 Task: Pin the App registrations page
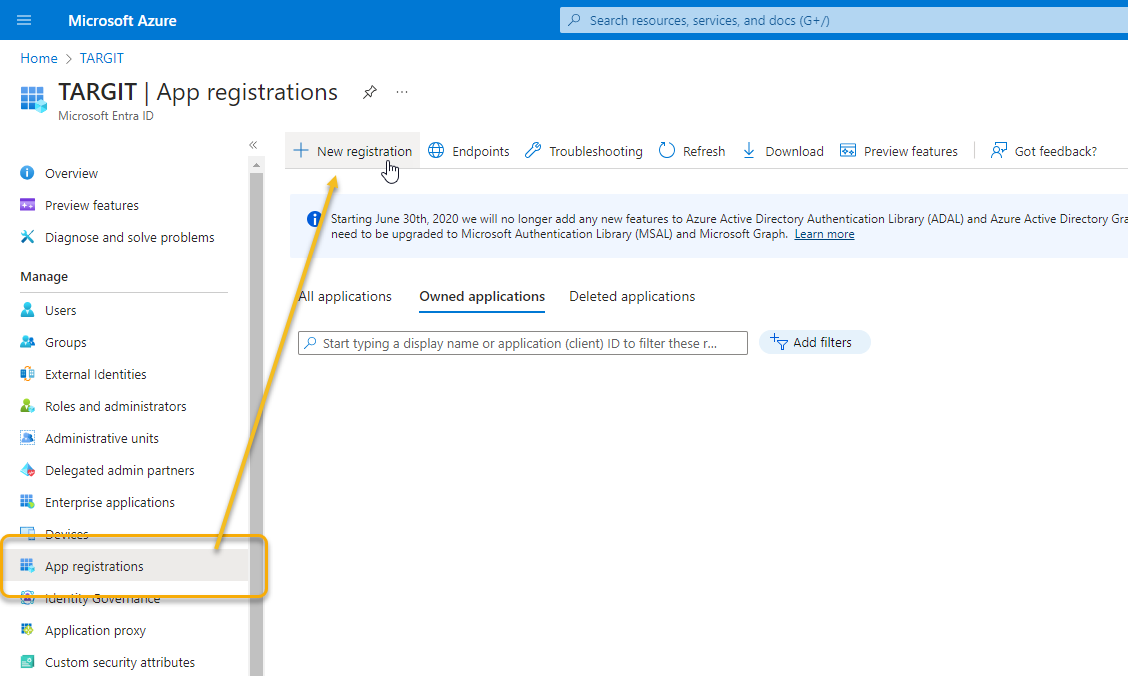370,92
